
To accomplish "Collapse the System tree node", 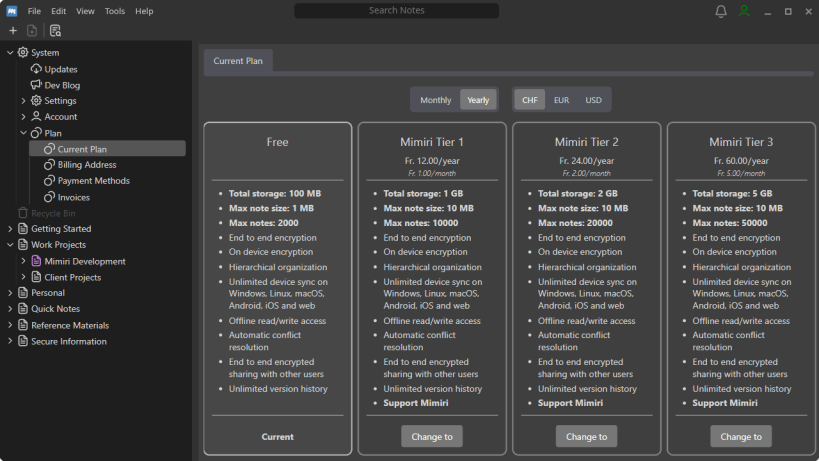I will pyautogui.click(x=10, y=52).
